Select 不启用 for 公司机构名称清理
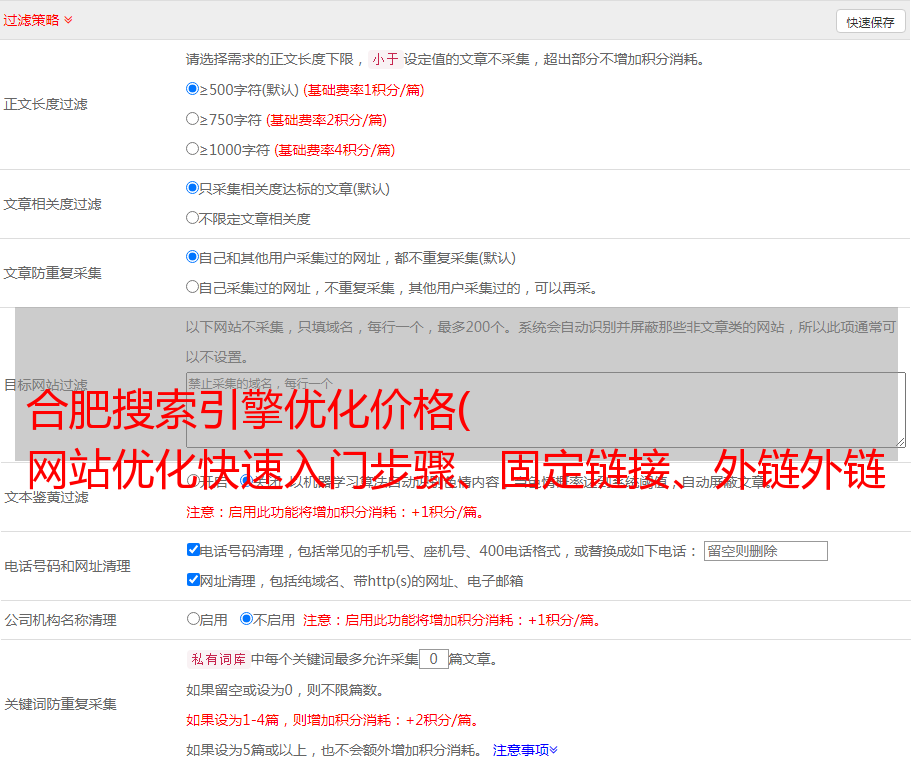The image size is (912, 768). pyautogui.click(x=246, y=619)
